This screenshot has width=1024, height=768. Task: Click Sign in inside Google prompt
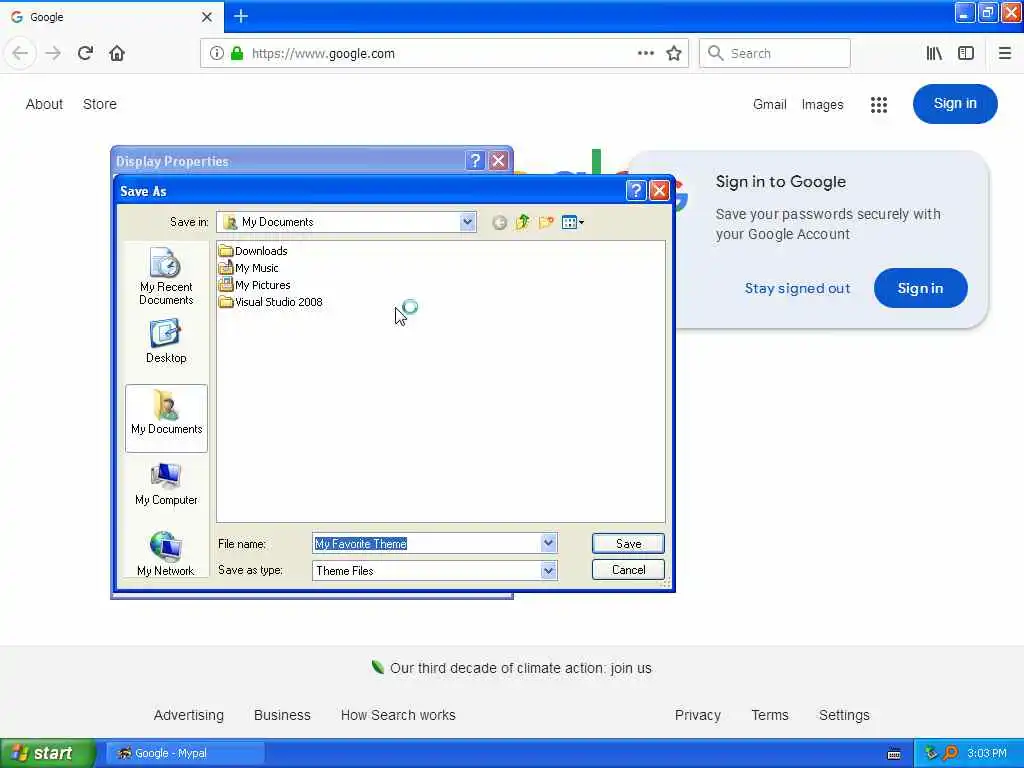[x=920, y=288]
